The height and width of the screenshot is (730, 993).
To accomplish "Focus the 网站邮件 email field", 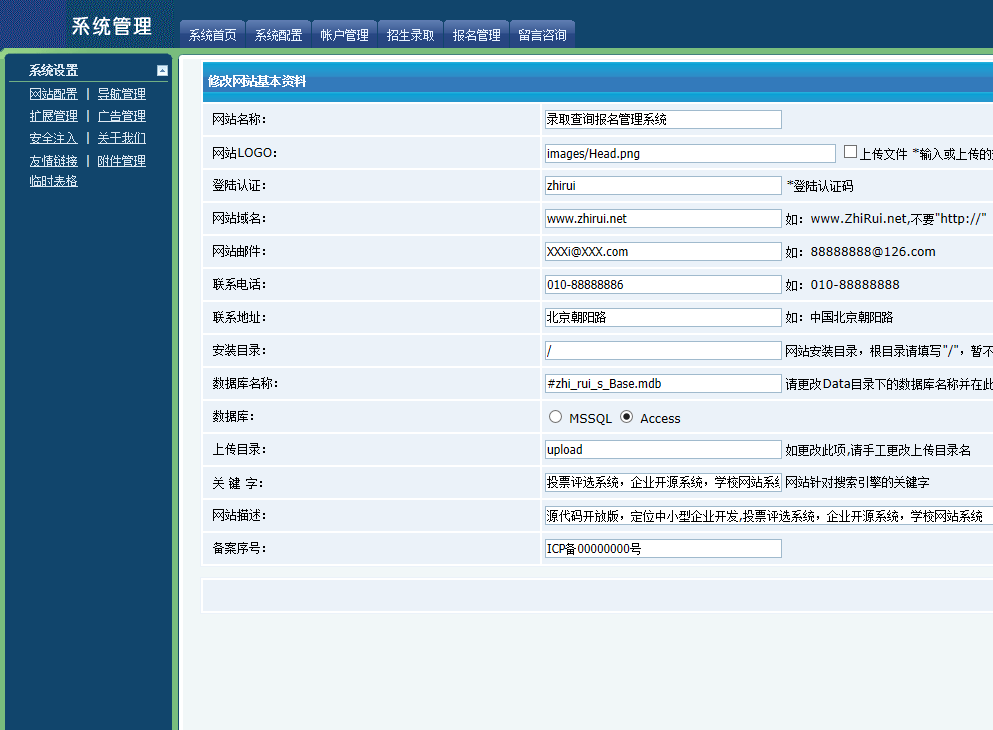I will coord(663,251).
